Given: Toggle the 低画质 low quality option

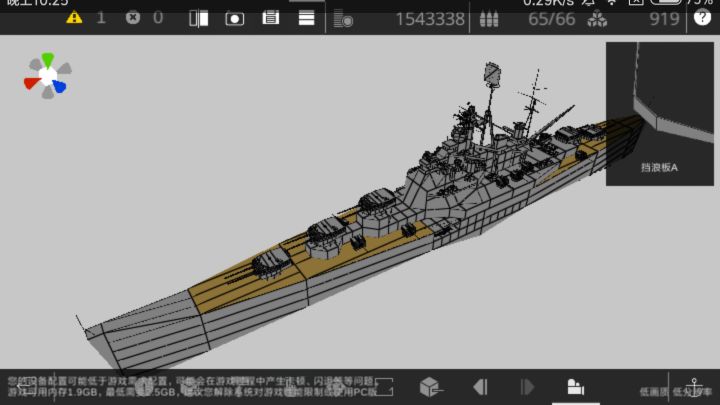Looking at the screenshot, I should (x=654, y=392).
